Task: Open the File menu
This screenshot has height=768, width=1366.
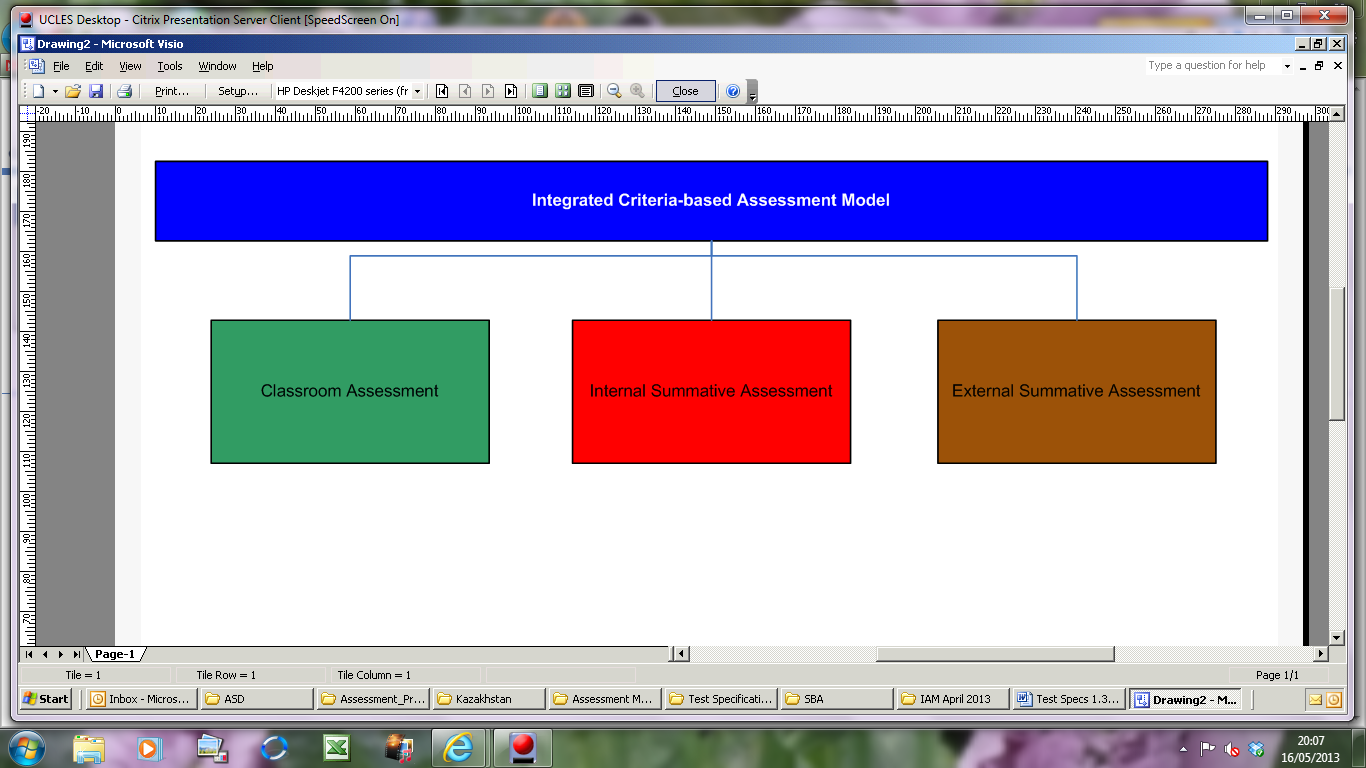Action: (x=61, y=66)
